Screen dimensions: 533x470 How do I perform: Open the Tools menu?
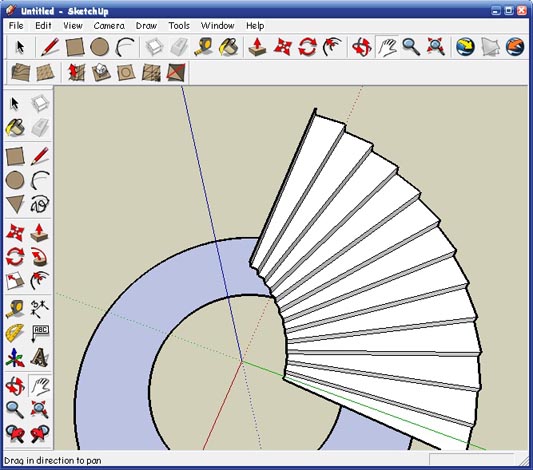pos(179,26)
